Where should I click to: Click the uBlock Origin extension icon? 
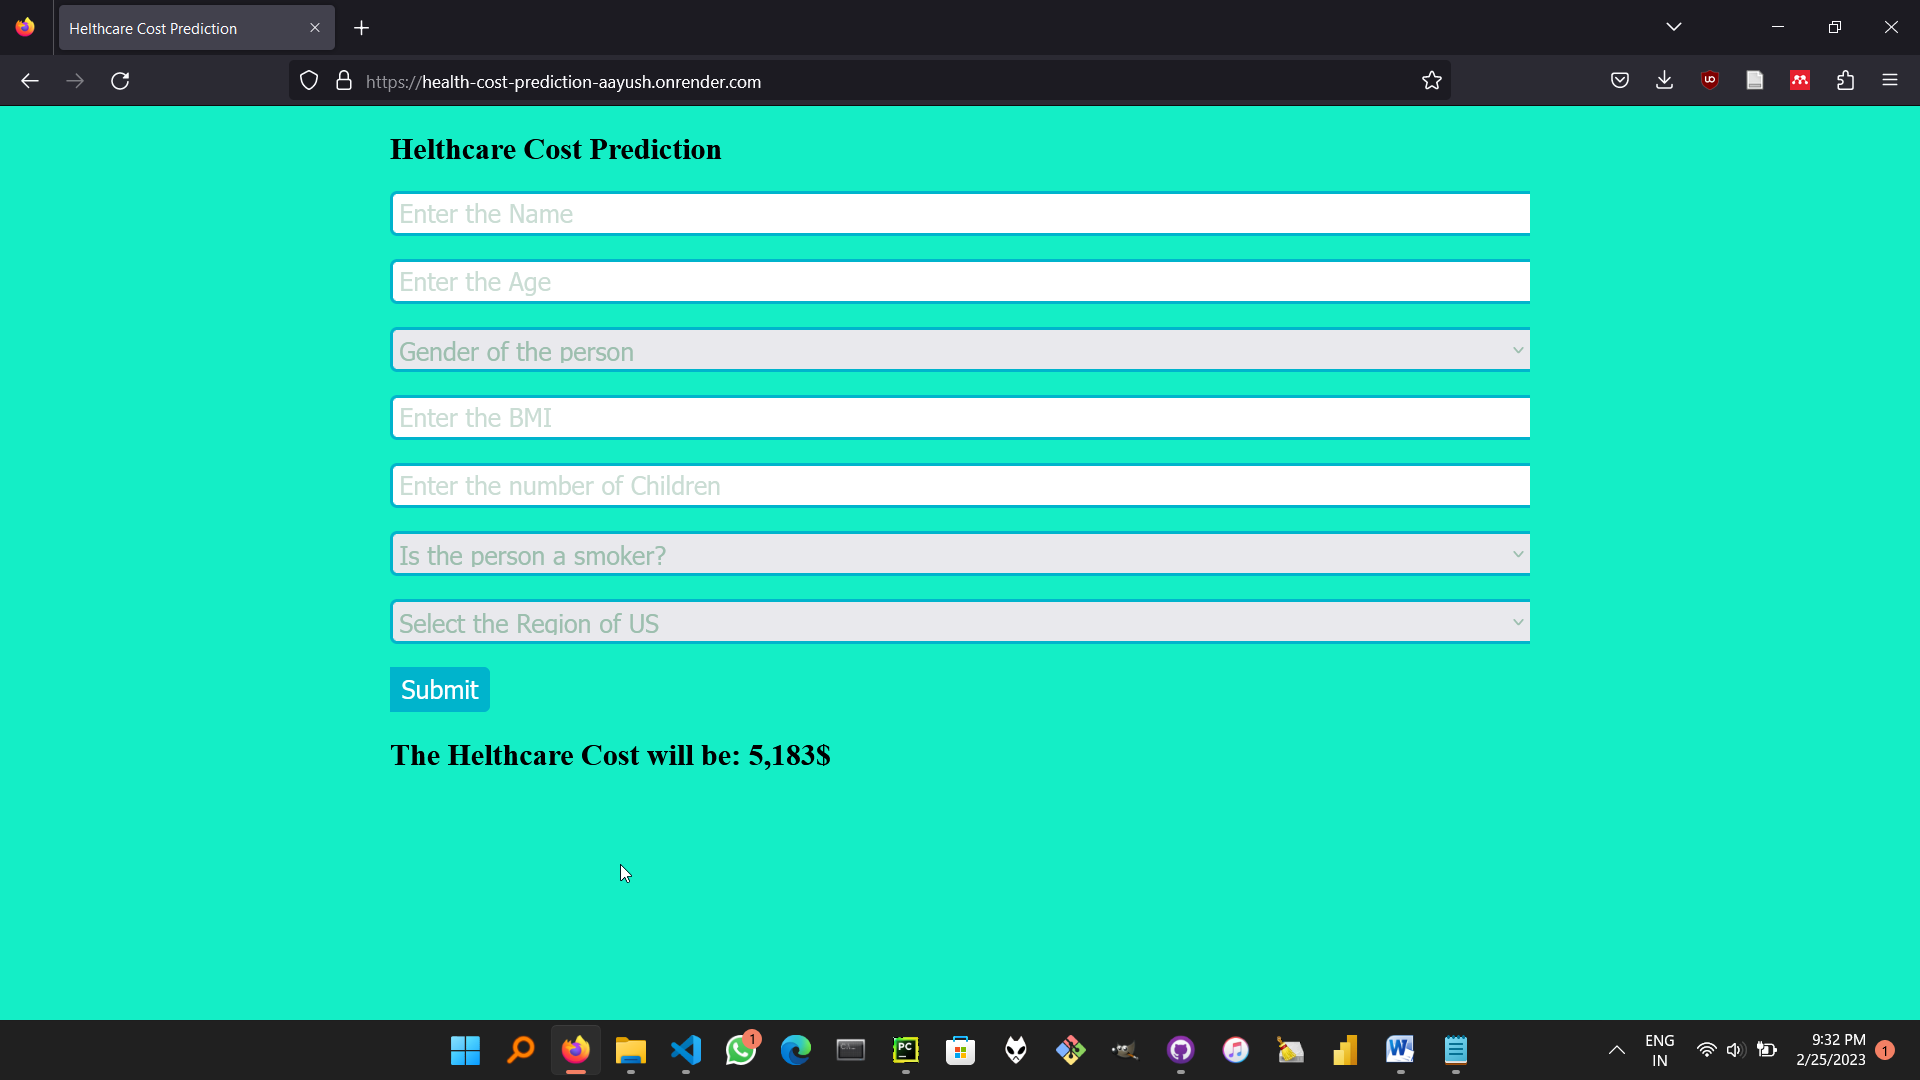pyautogui.click(x=1710, y=81)
